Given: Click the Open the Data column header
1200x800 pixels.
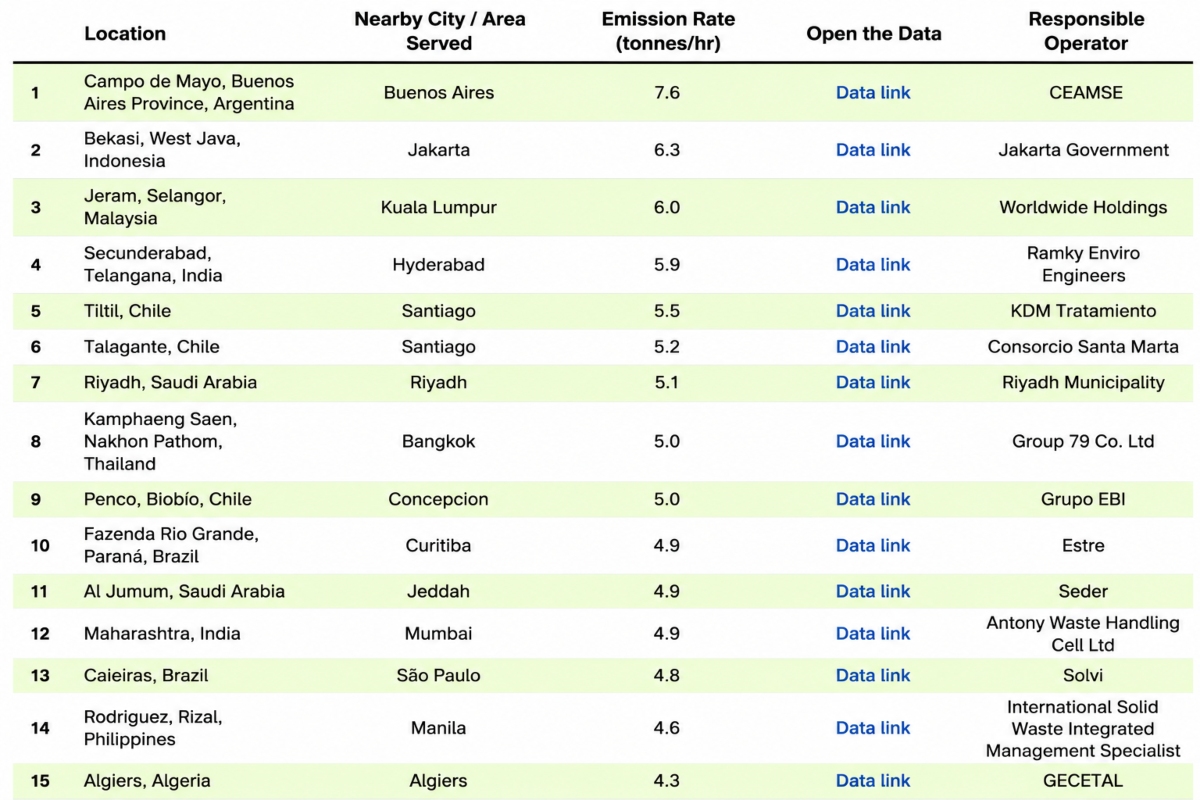Looking at the screenshot, I should (874, 33).
